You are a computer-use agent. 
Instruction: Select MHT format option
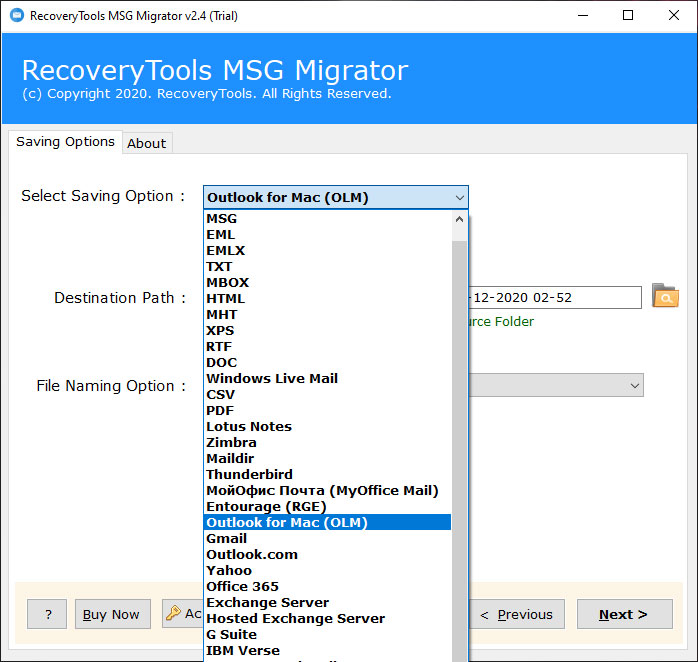click(x=327, y=315)
